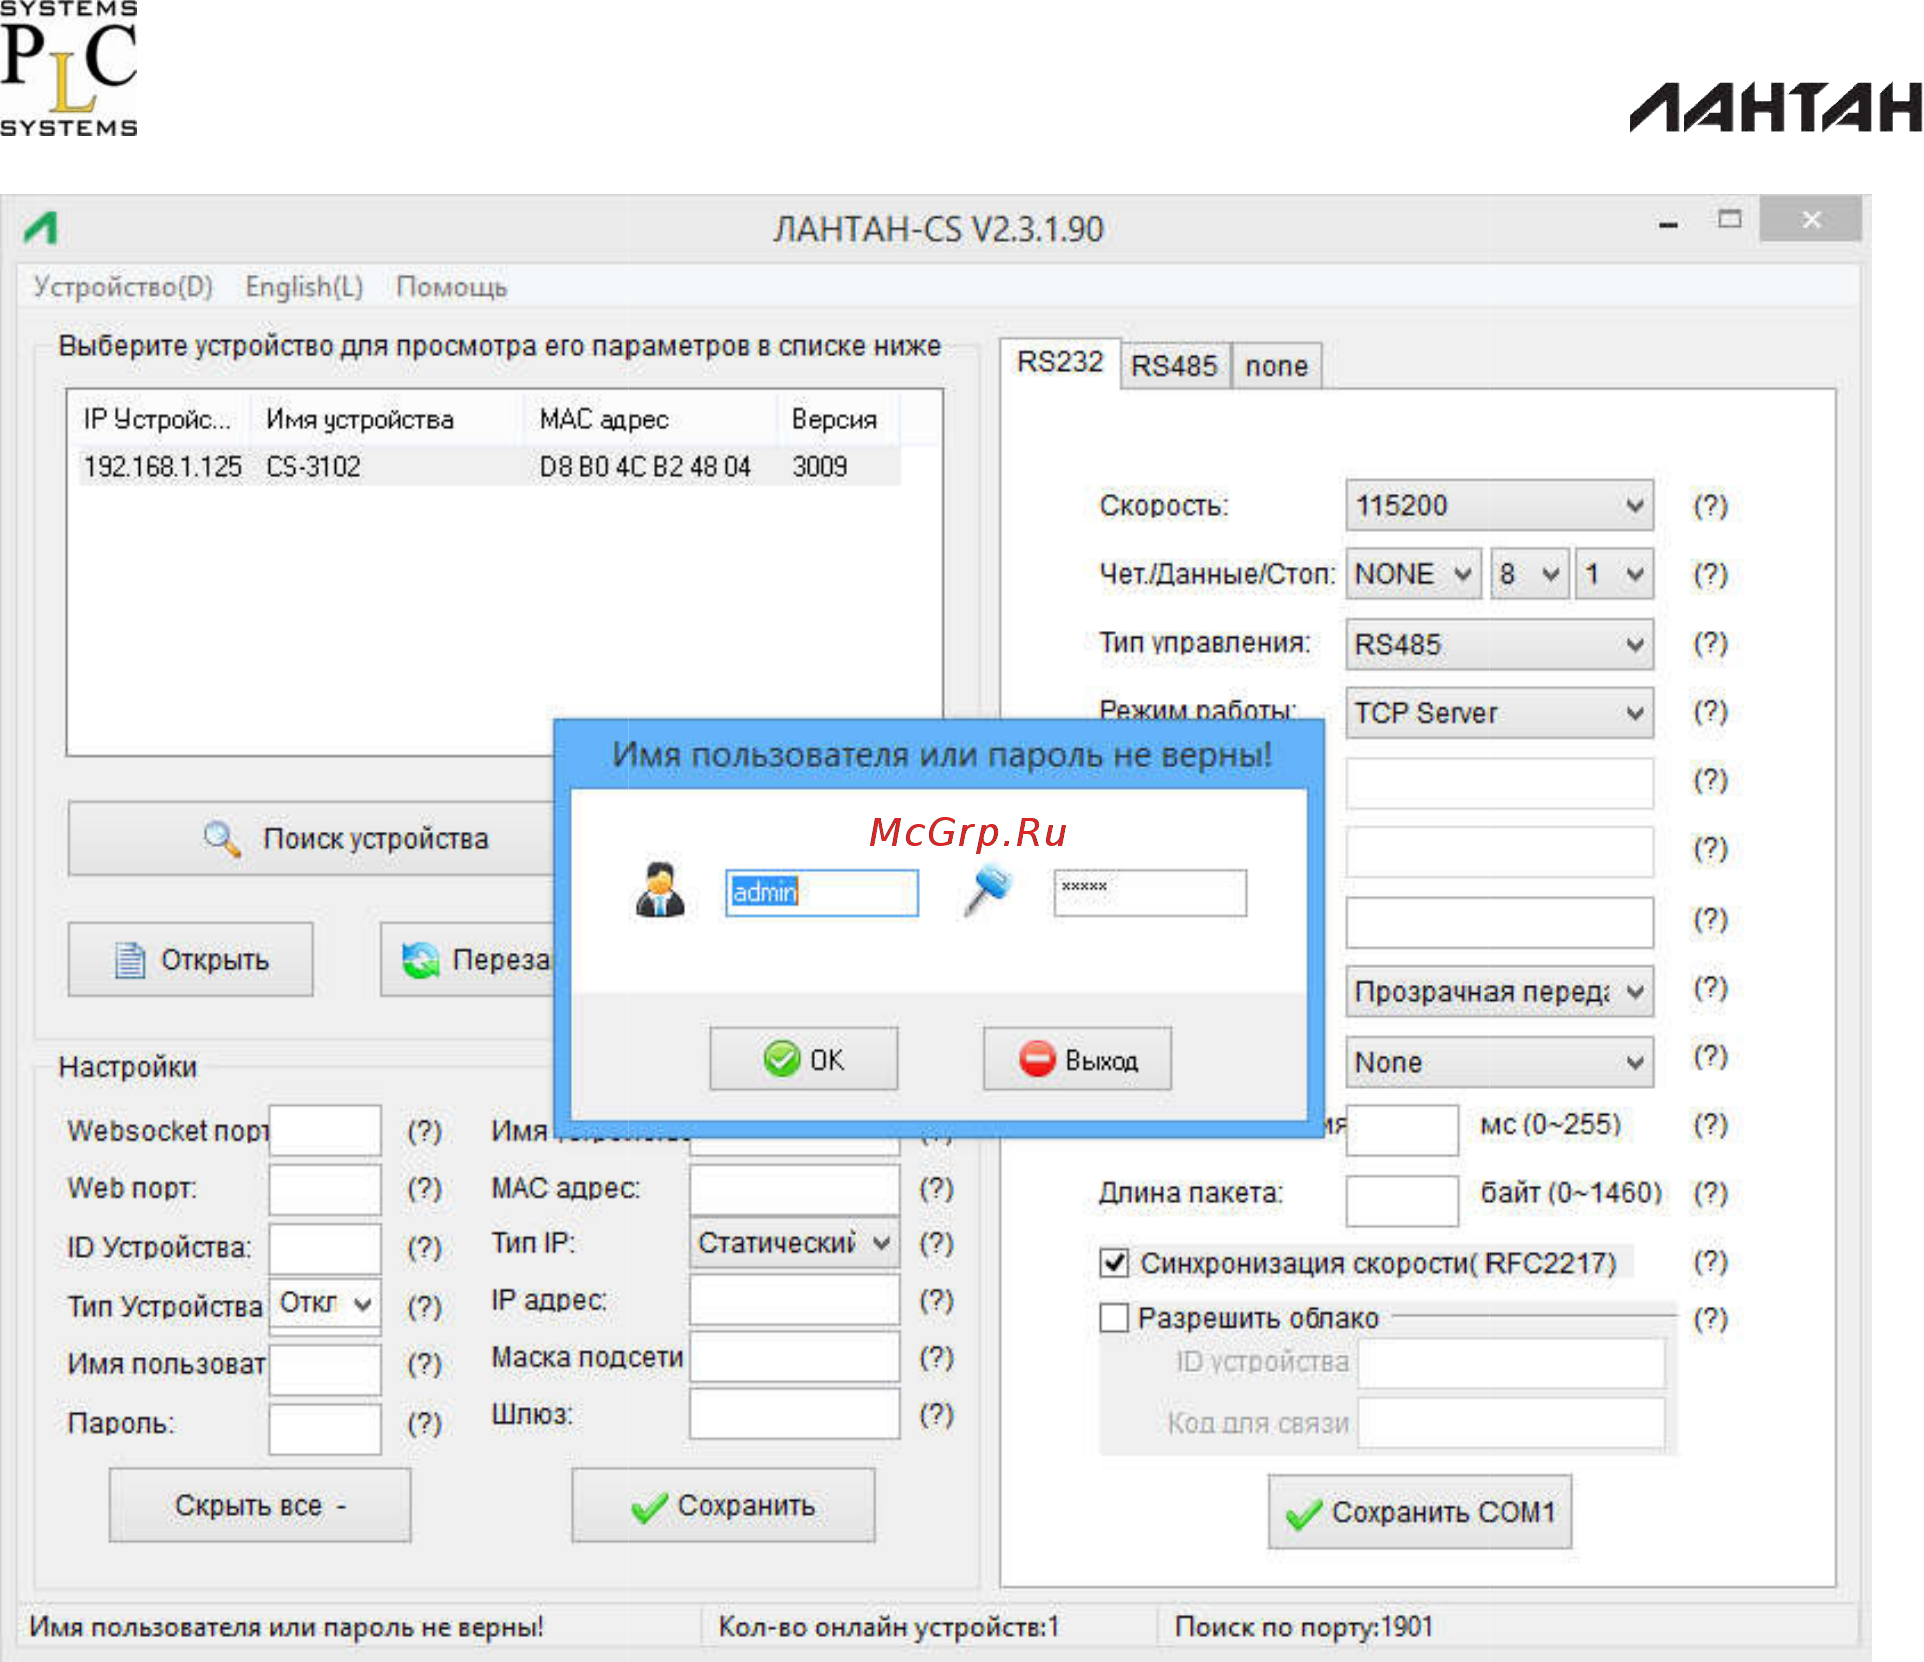Click the Открыть button

tap(190, 960)
